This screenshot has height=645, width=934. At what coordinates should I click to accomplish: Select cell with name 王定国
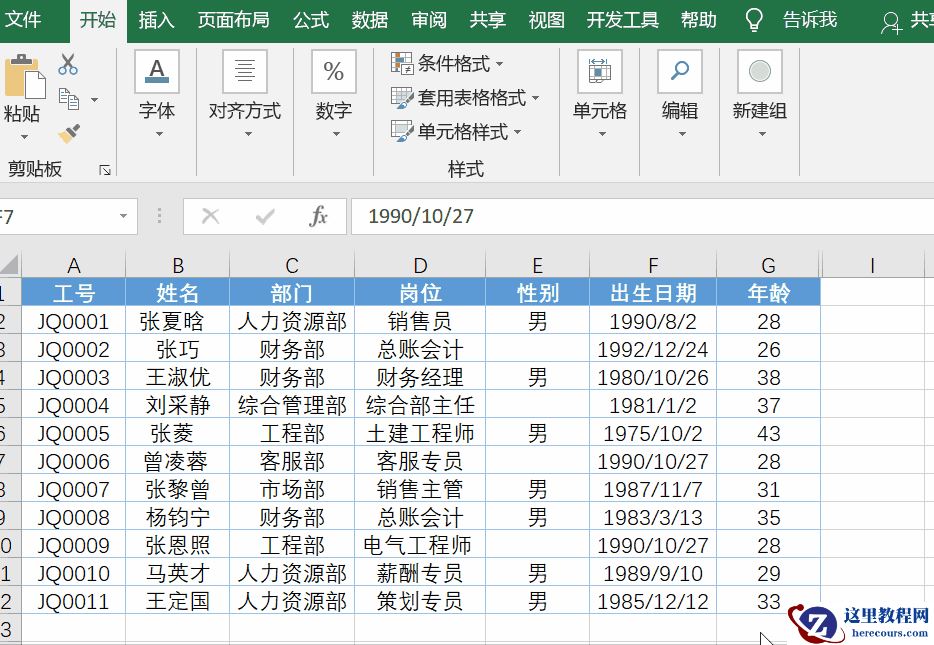177,601
